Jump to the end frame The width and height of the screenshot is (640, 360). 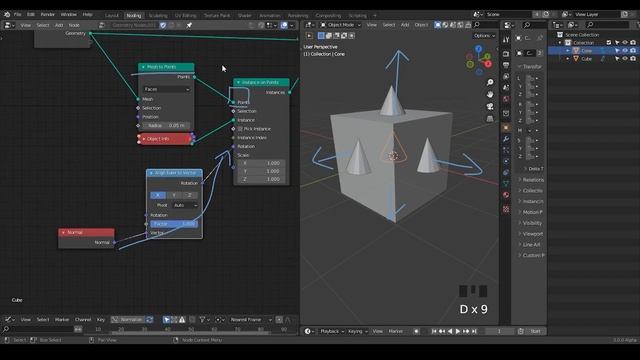[x=474, y=331]
